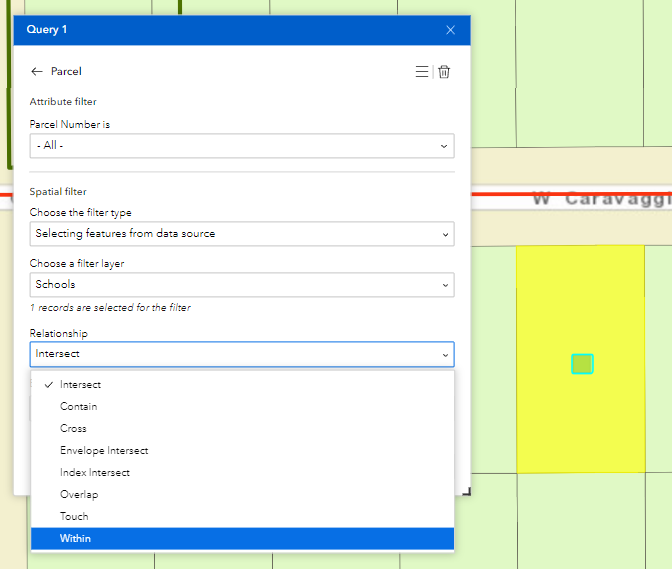Click the 'Attribute filter' label

tap(63, 102)
